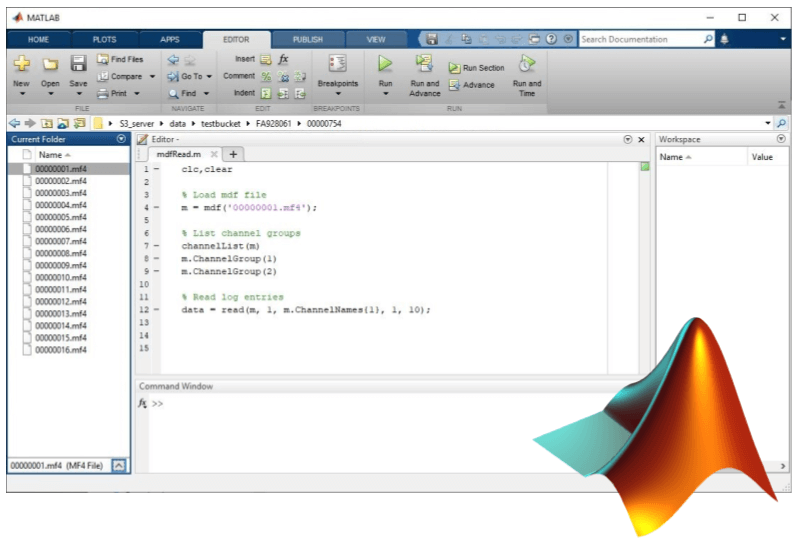The width and height of the screenshot is (800, 540).
Task: Open the notifications bell icon
Action: click(x=724, y=39)
